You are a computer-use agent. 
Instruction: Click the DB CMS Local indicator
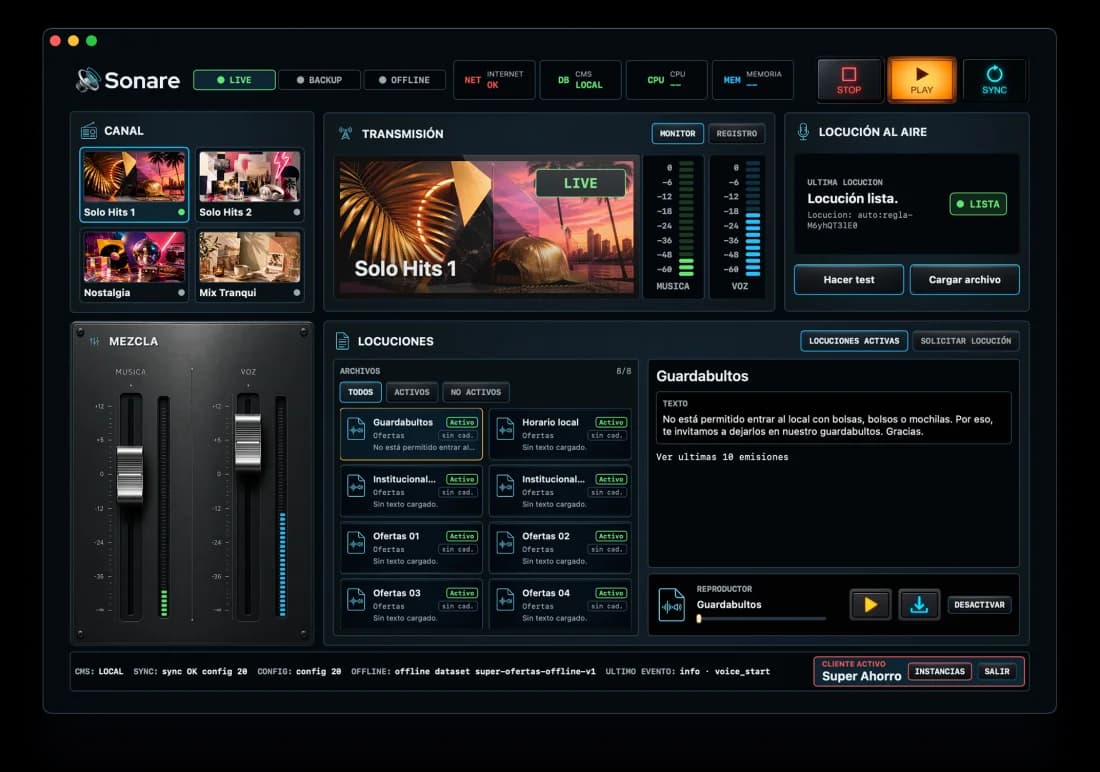point(580,79)
